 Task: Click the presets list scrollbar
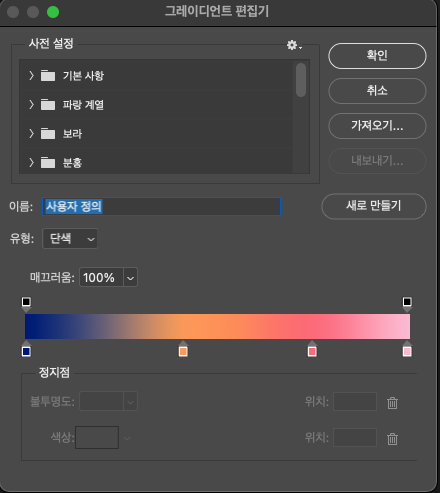point(301,80)
